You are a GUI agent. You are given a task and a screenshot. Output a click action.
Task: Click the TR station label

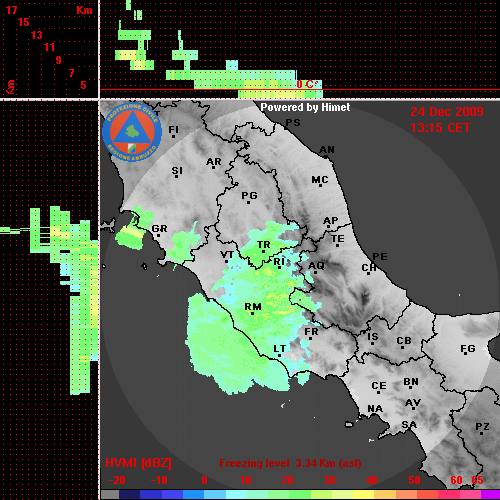[264, 245]
